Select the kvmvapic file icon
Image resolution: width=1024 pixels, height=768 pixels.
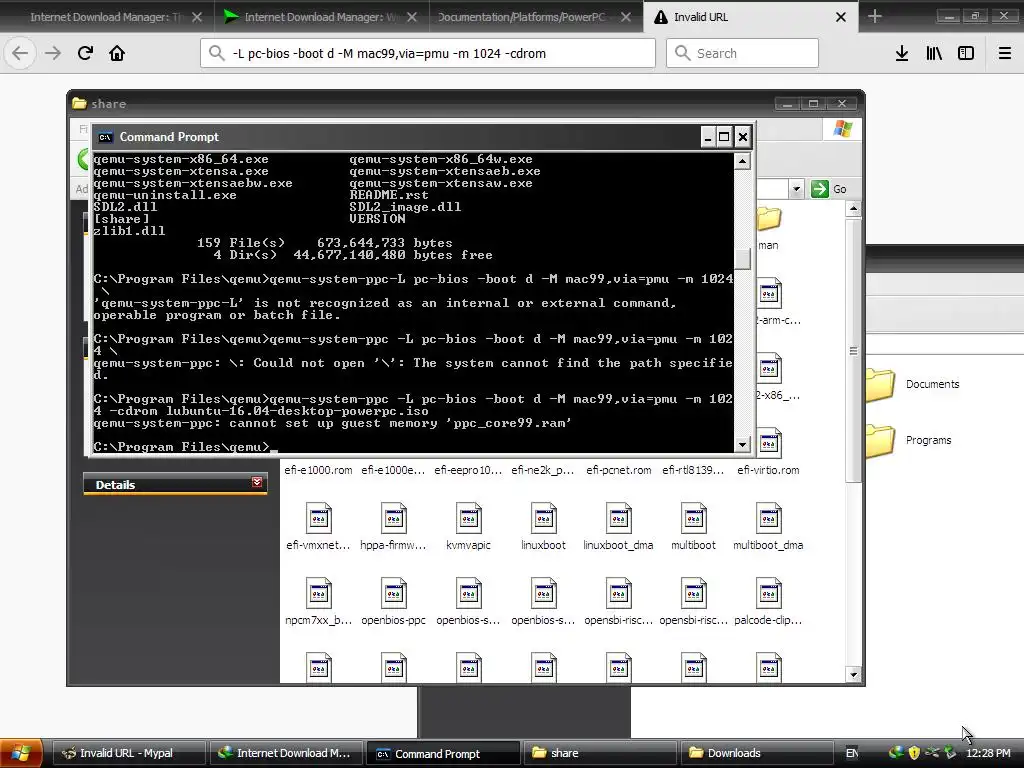pyautogui.click(x=468, y=518)
